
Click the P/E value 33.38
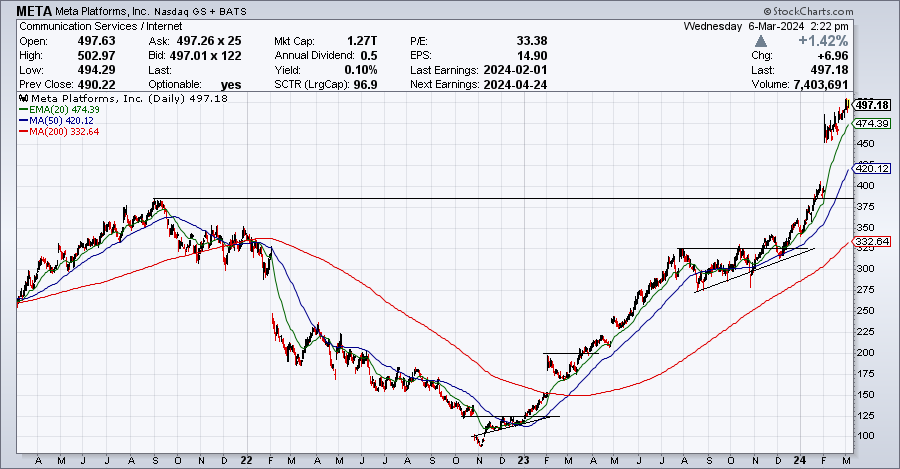point(532,41)
